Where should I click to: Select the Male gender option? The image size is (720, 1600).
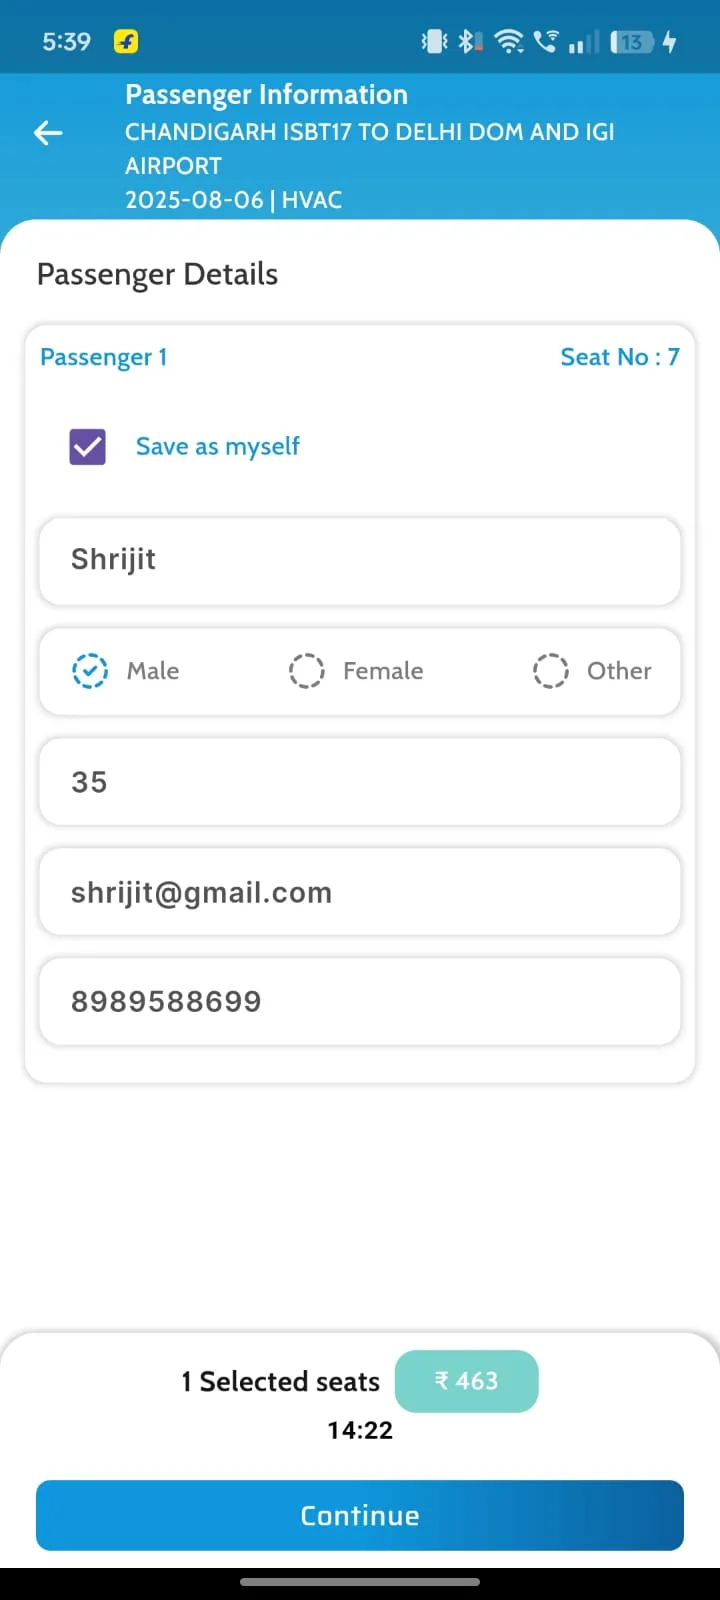[90, 671]
